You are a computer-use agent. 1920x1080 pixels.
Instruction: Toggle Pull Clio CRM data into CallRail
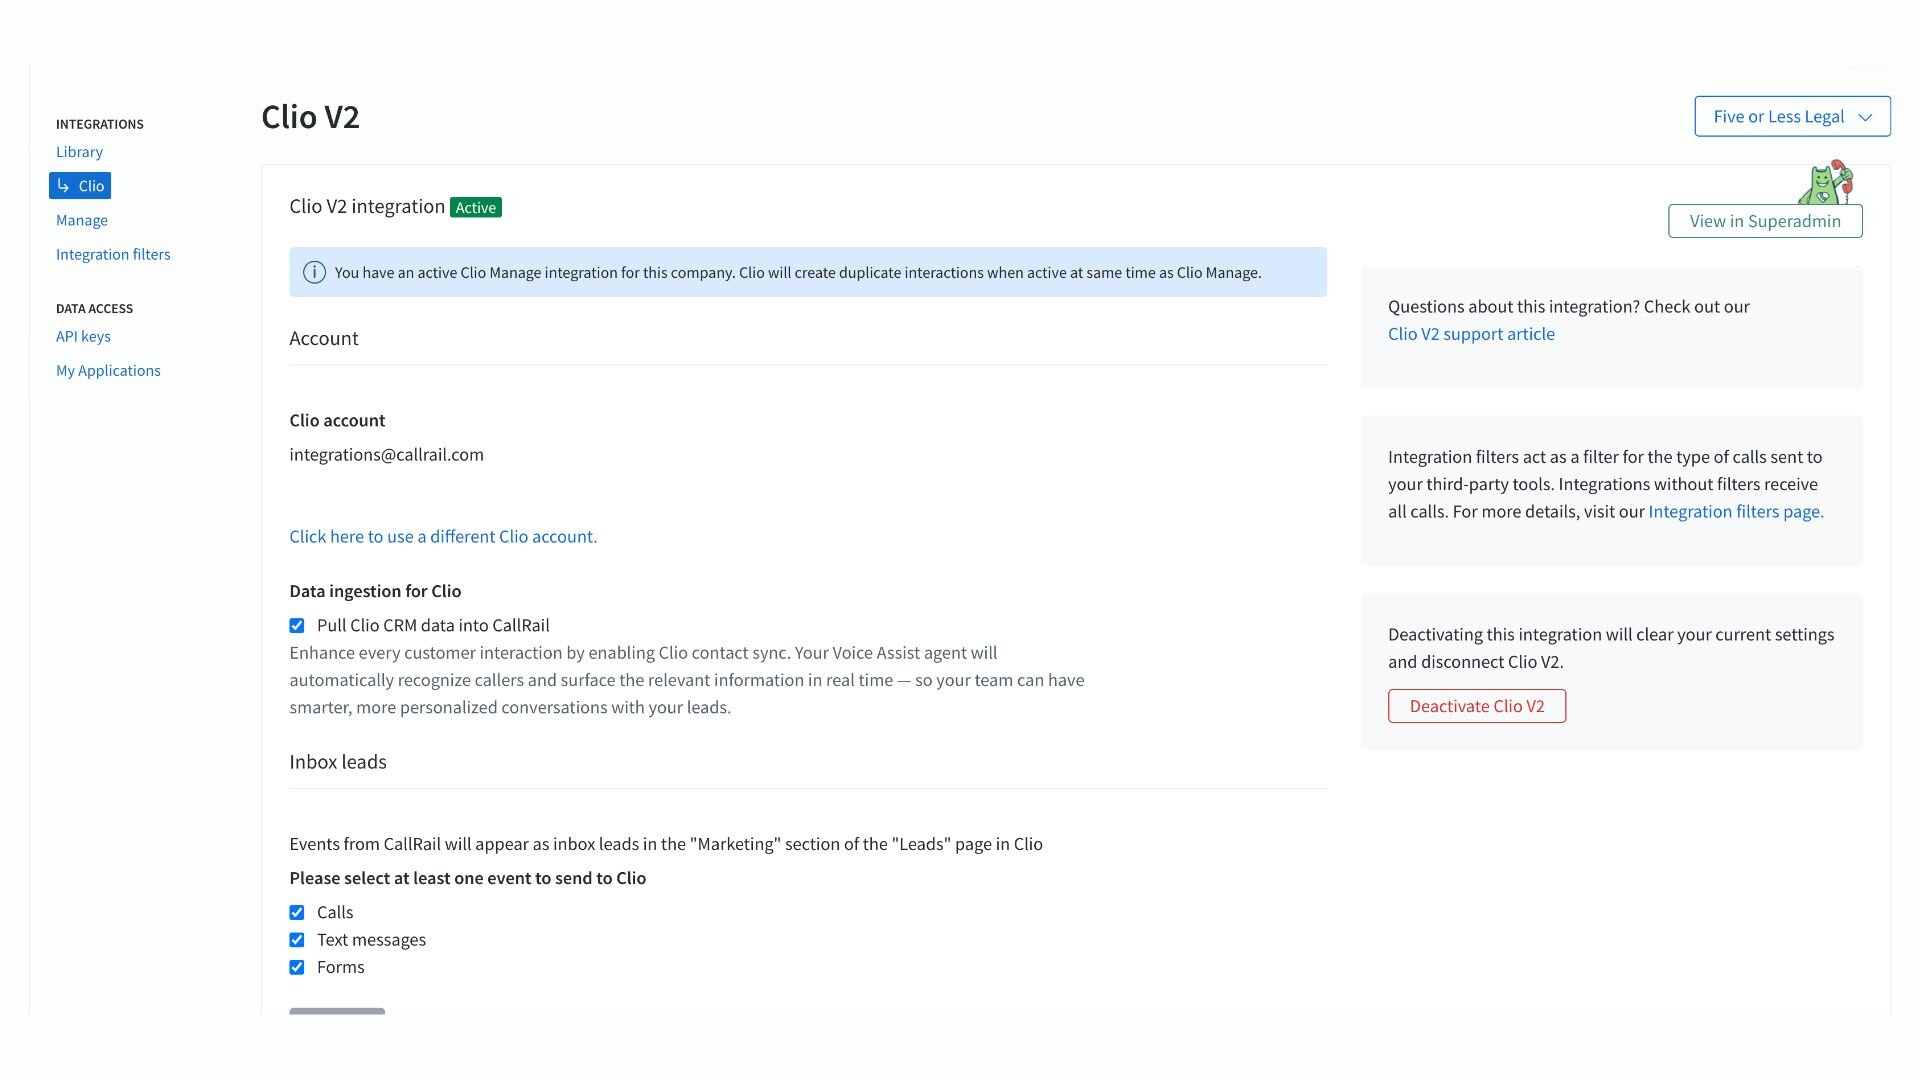coord(297,626)
